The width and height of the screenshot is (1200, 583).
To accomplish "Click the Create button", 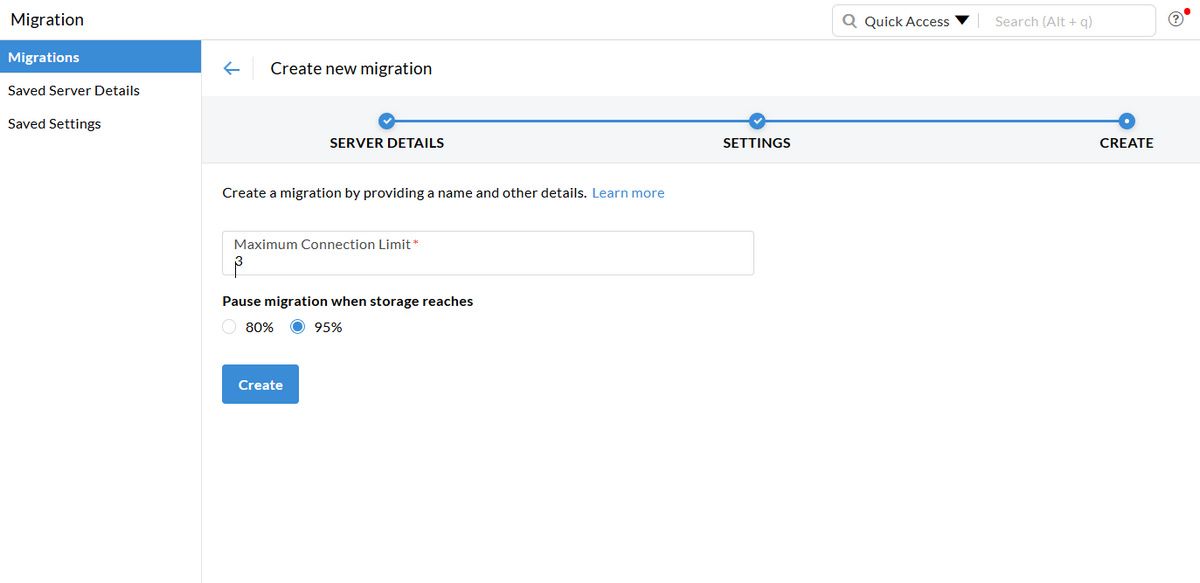I will tap(260, 384).
